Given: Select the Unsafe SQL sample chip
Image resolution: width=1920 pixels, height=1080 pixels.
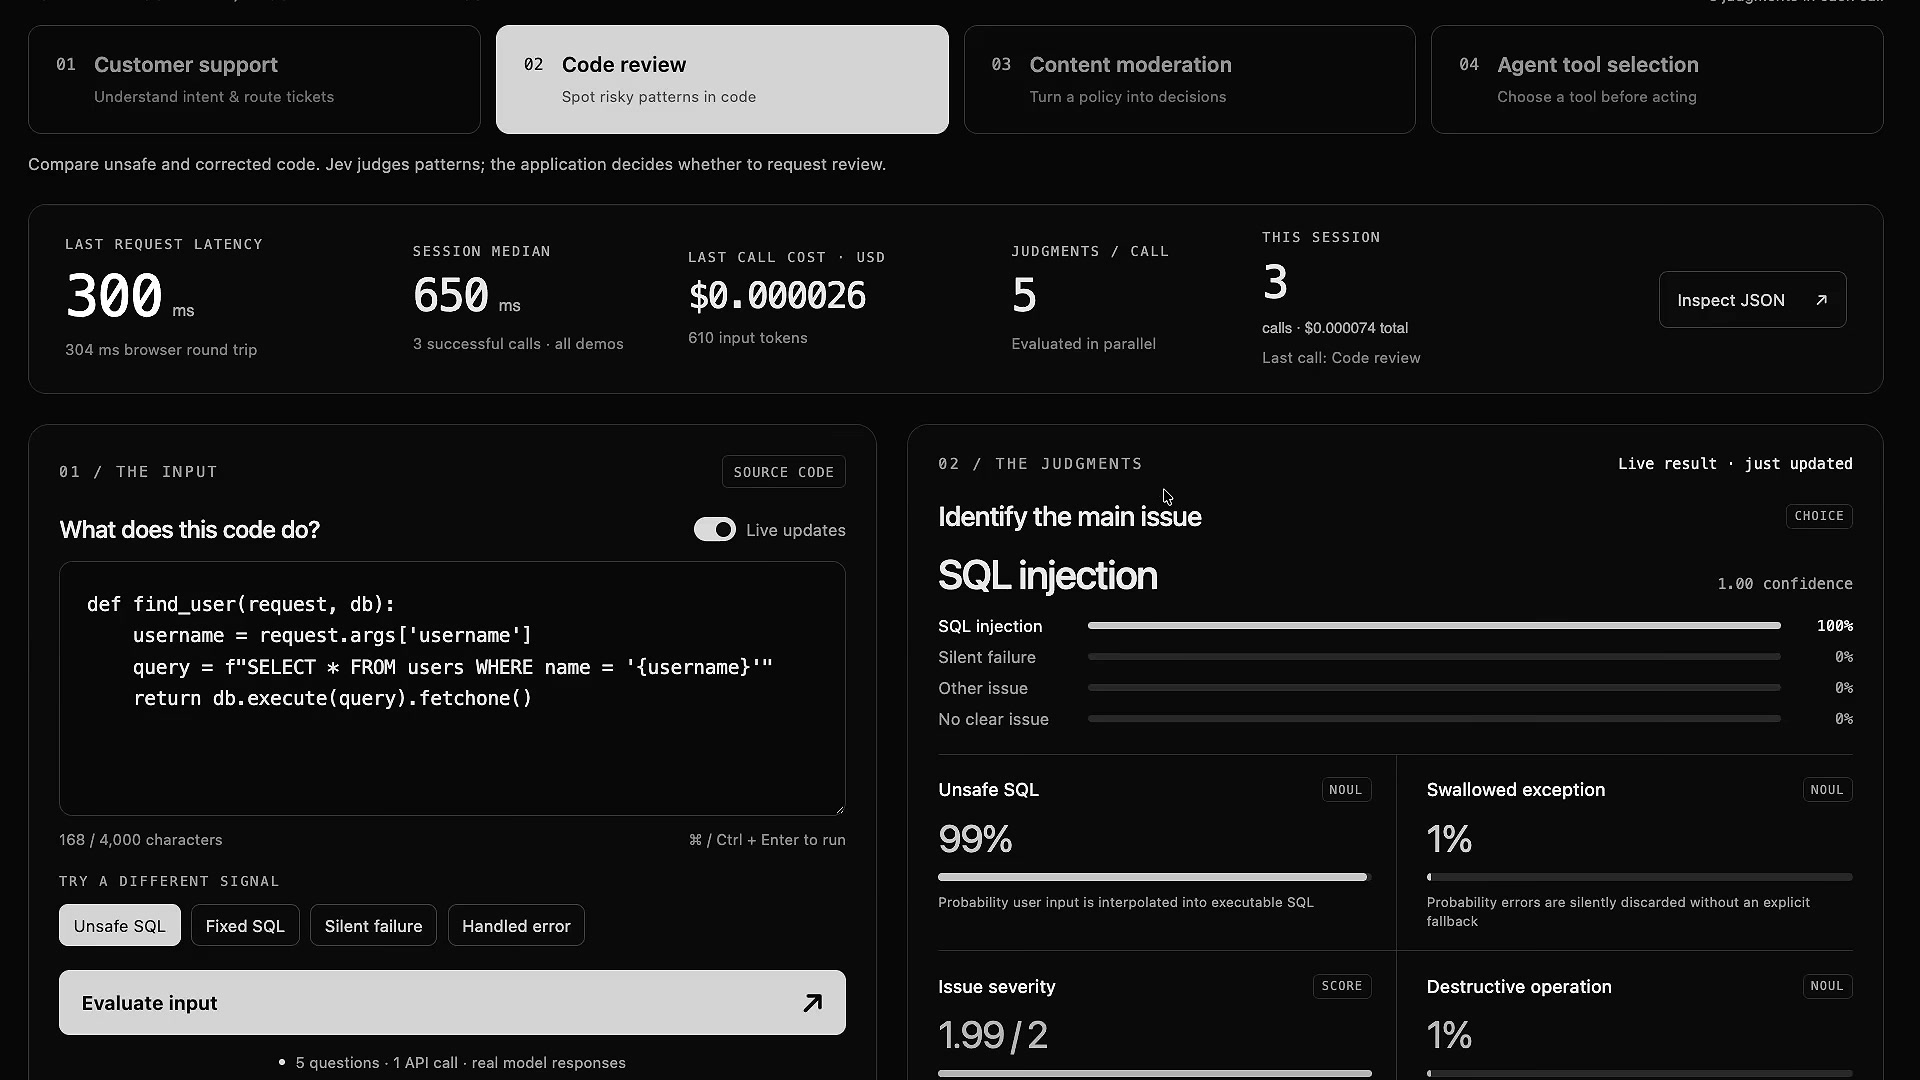Looking at the screenshot, I should tap(120, 926).
